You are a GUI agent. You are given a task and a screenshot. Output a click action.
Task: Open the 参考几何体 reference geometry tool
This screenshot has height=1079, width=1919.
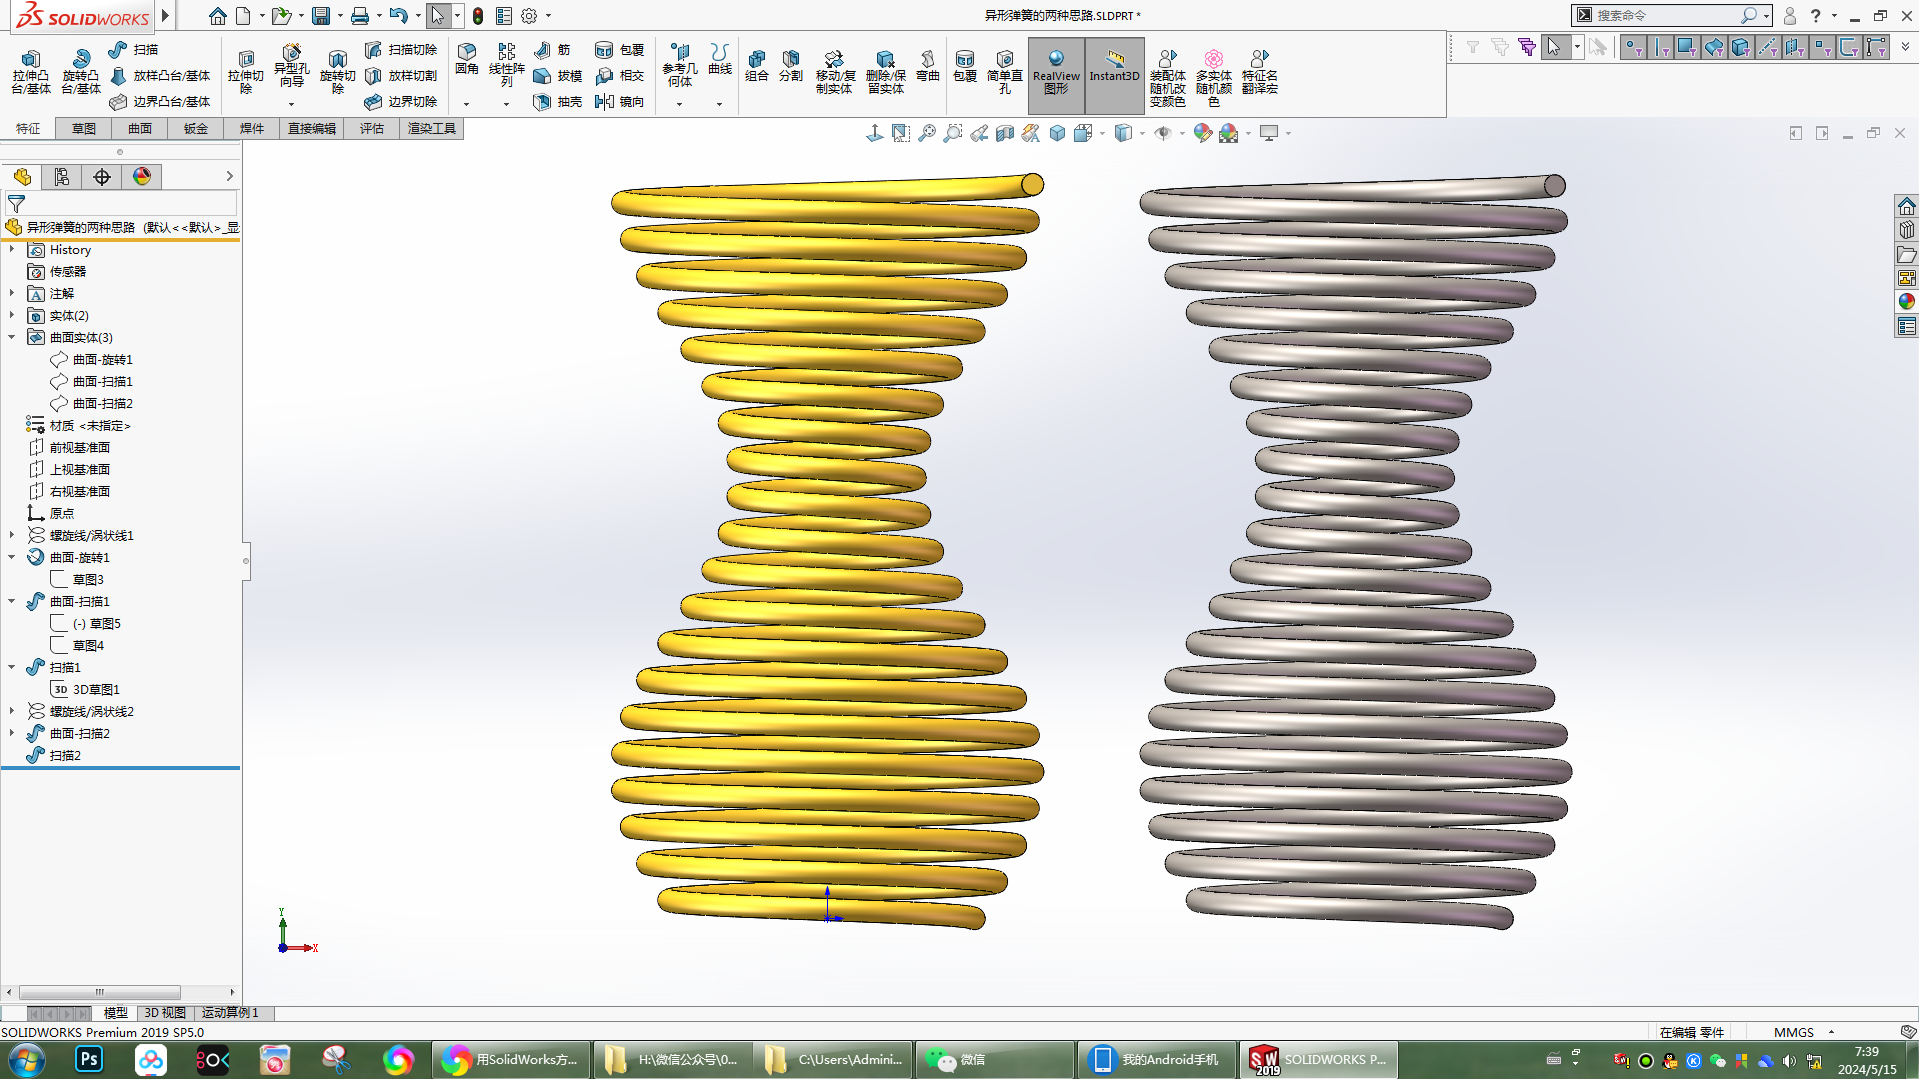pos(680,66)
